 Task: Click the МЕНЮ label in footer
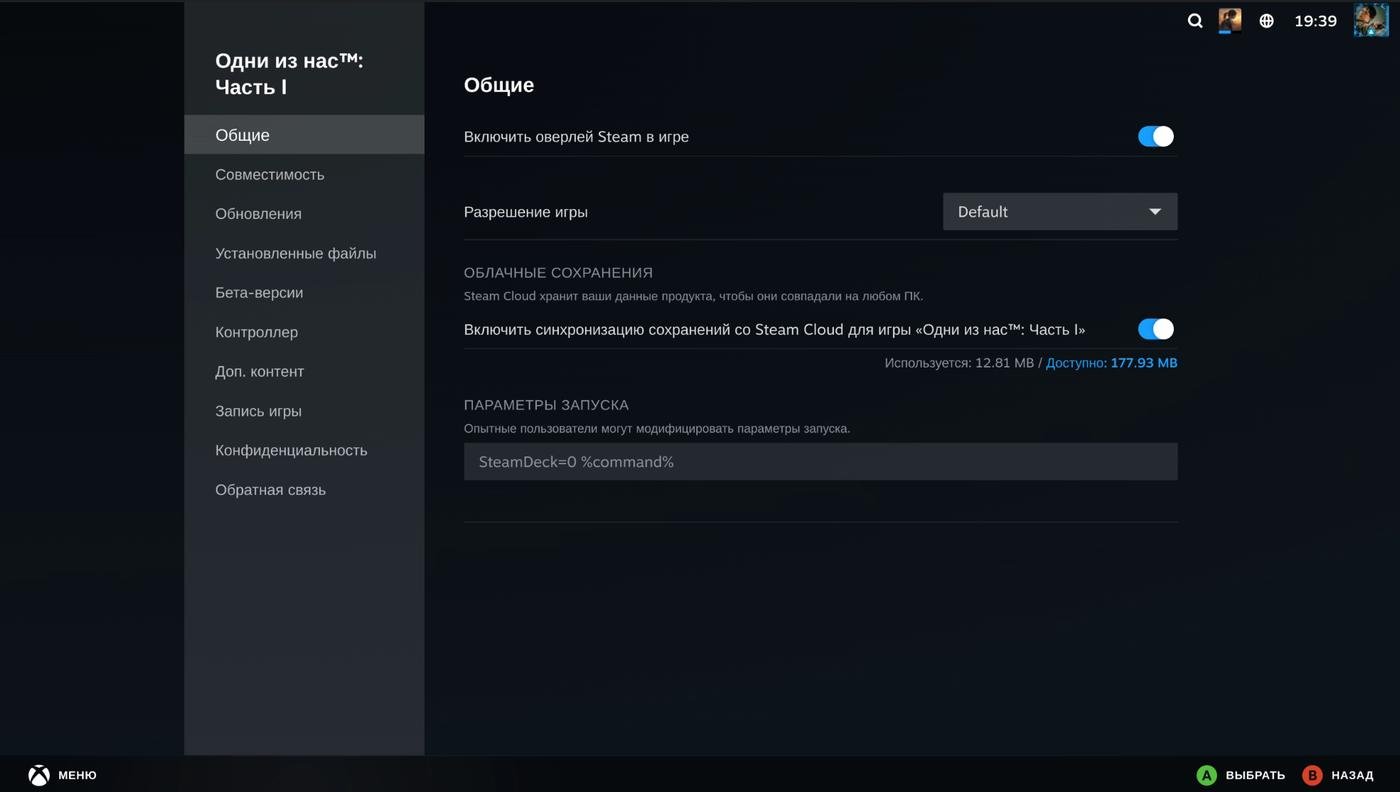point(77,775)
